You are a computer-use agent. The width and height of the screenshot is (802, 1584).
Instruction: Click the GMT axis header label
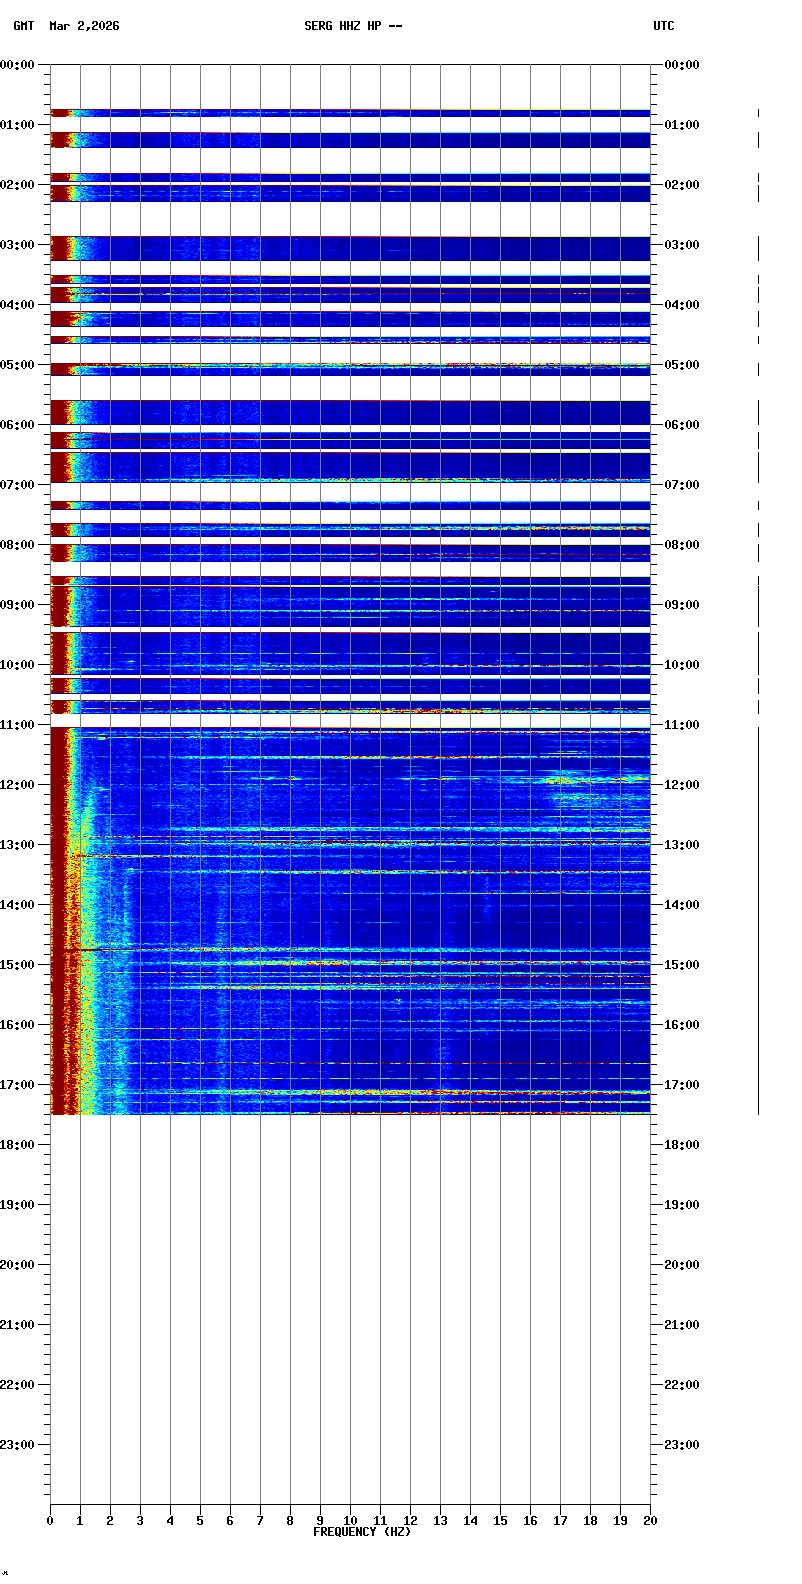pyautogui.click(x=23, y=26)
